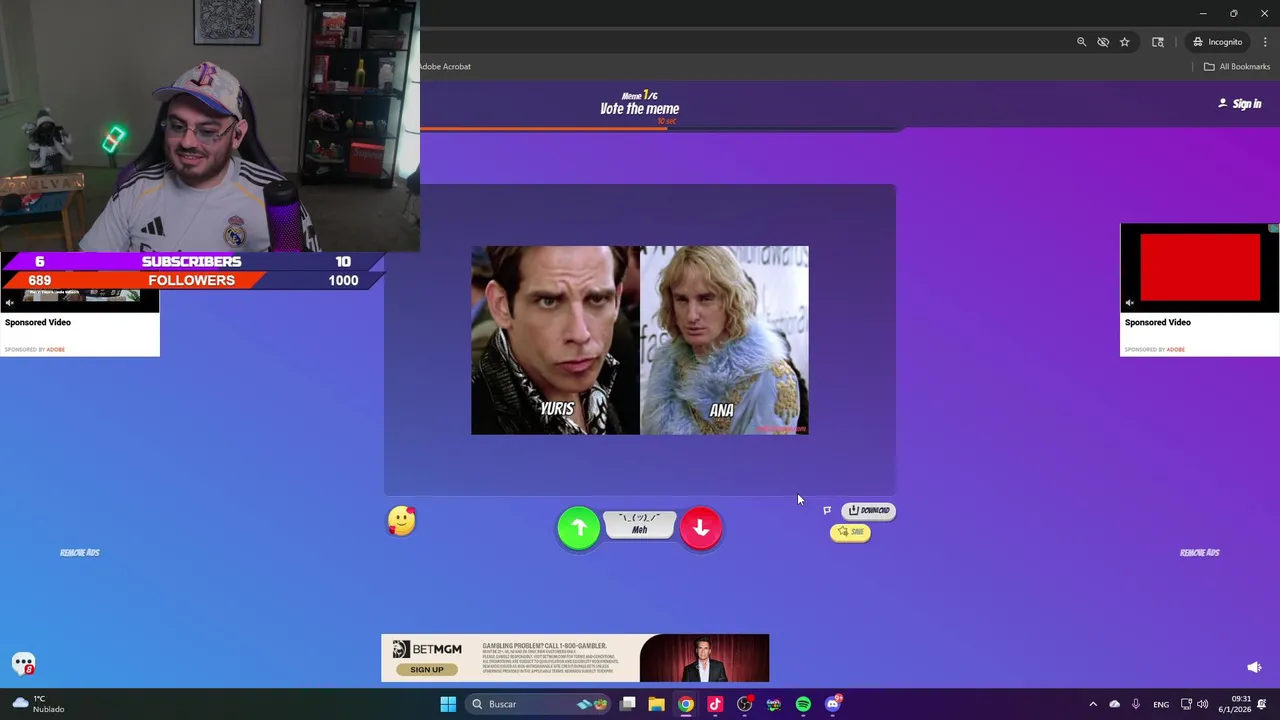Open third-party cookies blocked eye icon
Viewport: 1280px width, 720px height.
pos(1103,42)
